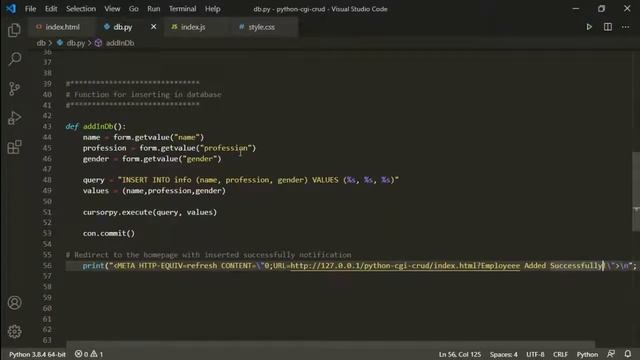This screenshot has height=360, width=640.
Task: Open notifications bell in status bar
Action: pyautogui.click(x=628, y=354)
